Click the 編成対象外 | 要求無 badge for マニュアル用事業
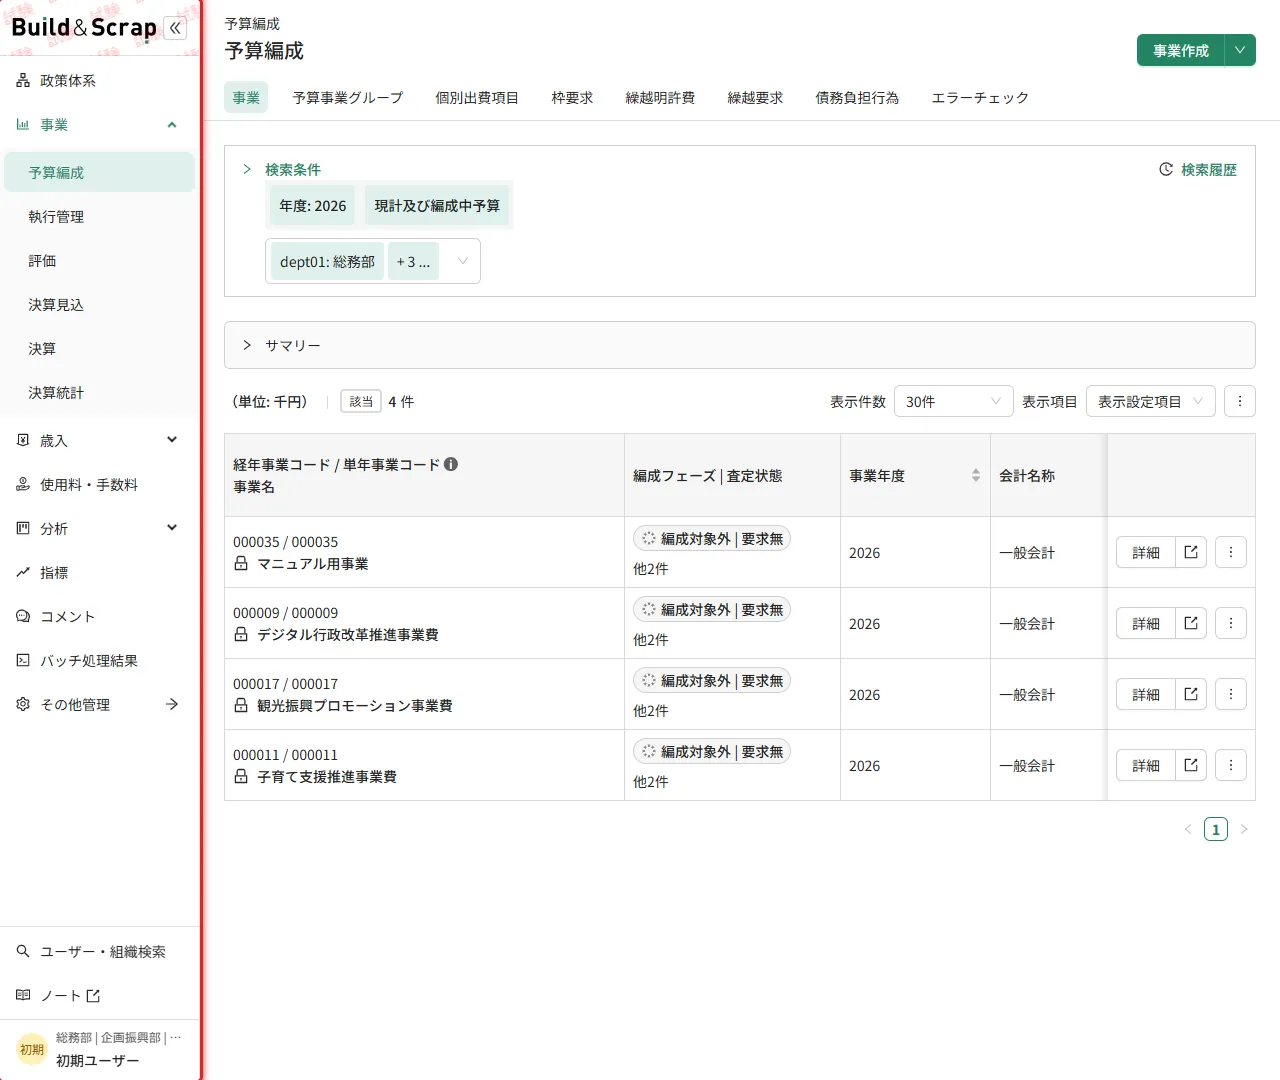 coord(712,538)
